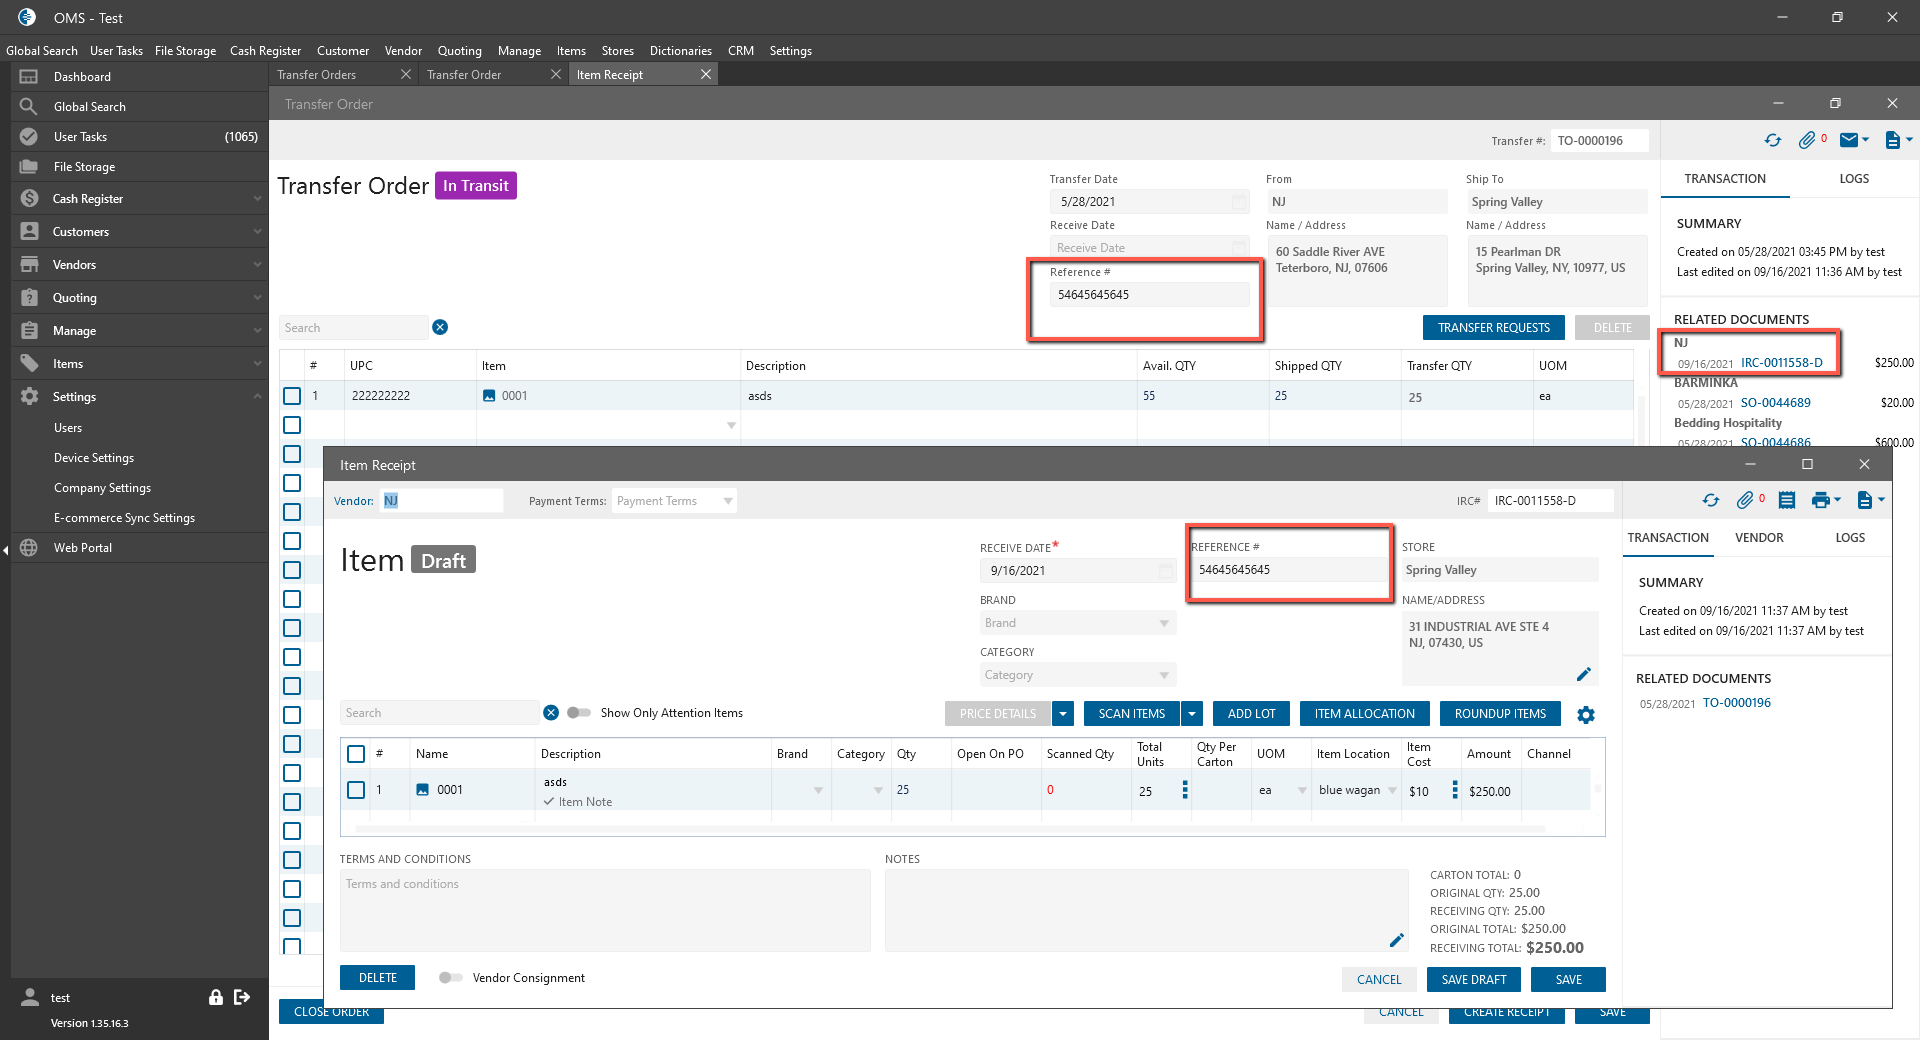Open the Payment Terms dropdown
Screen dimensions: 1920x1040
[728, 501]
